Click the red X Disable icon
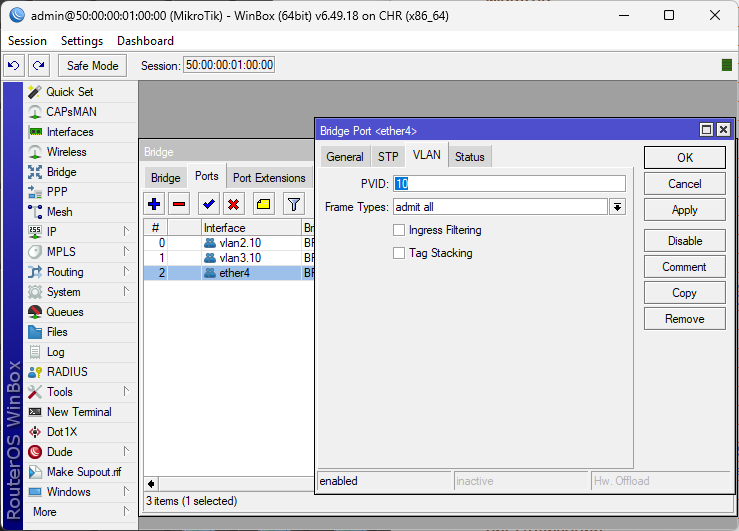Image resolution: width=739 pixels, height=531 pixels. coord(234,204)
